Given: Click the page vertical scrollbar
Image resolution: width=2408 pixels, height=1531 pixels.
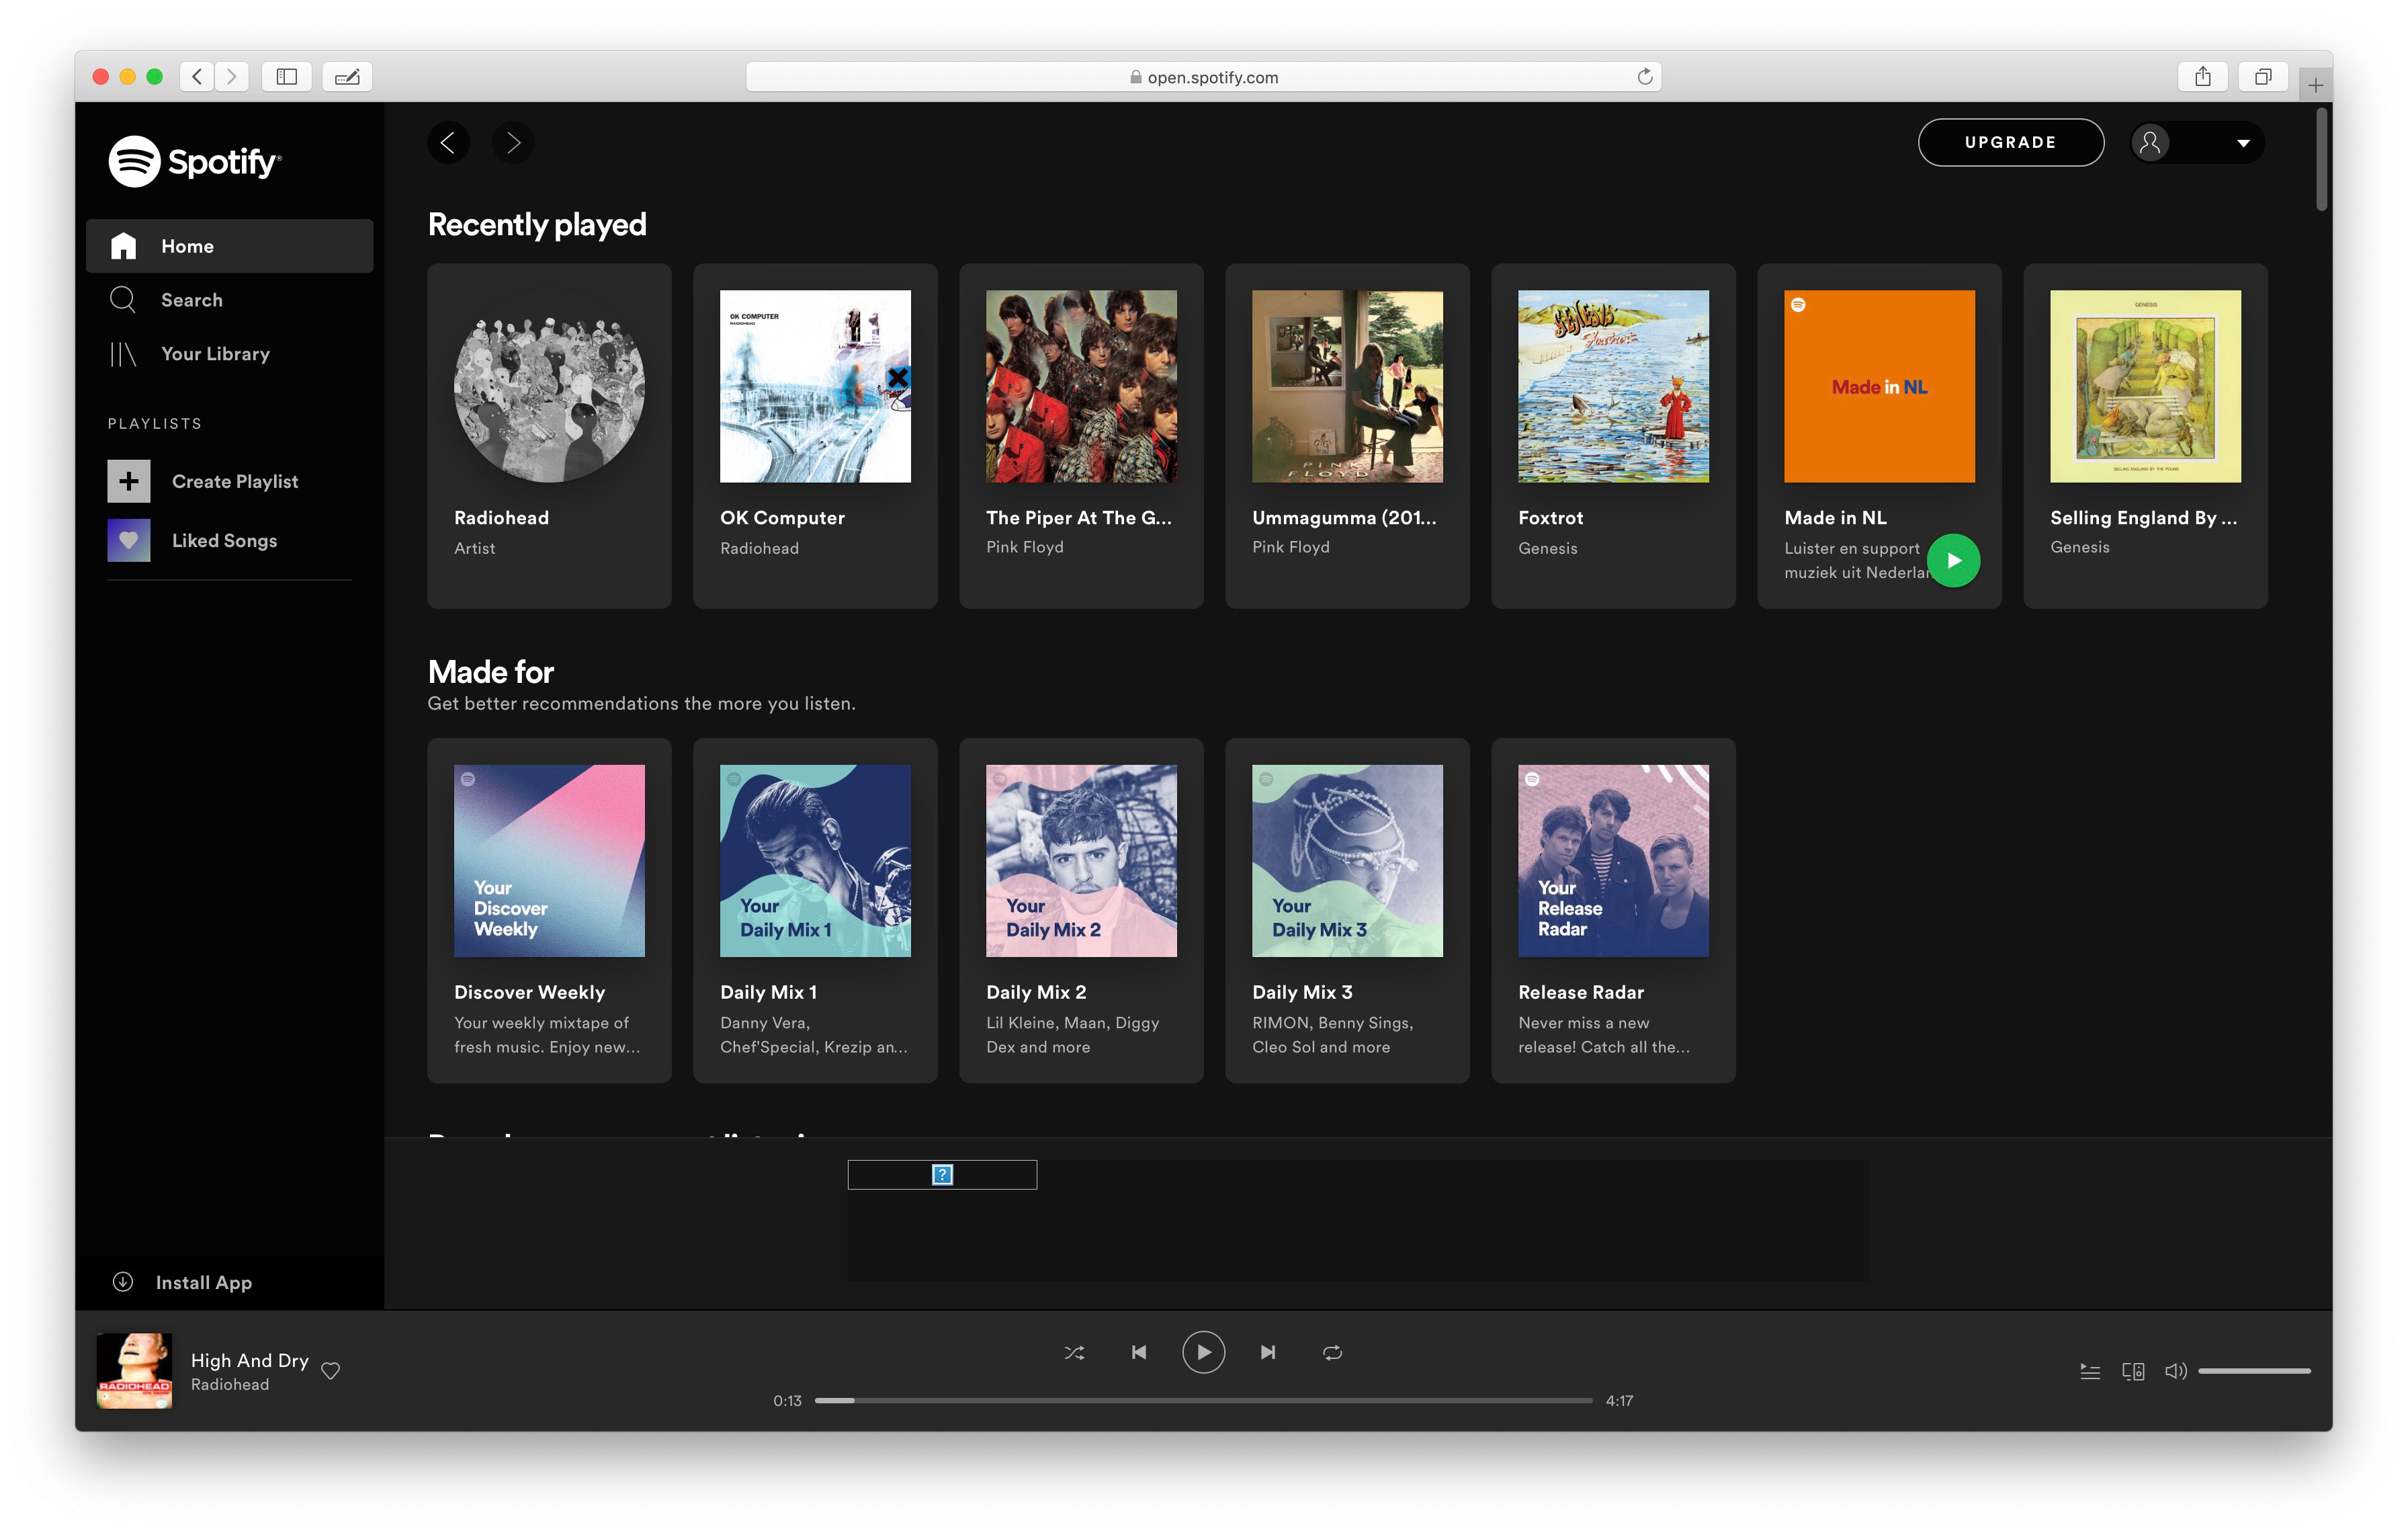Looking at the screenshot, I should click(x=2322, y=160).
